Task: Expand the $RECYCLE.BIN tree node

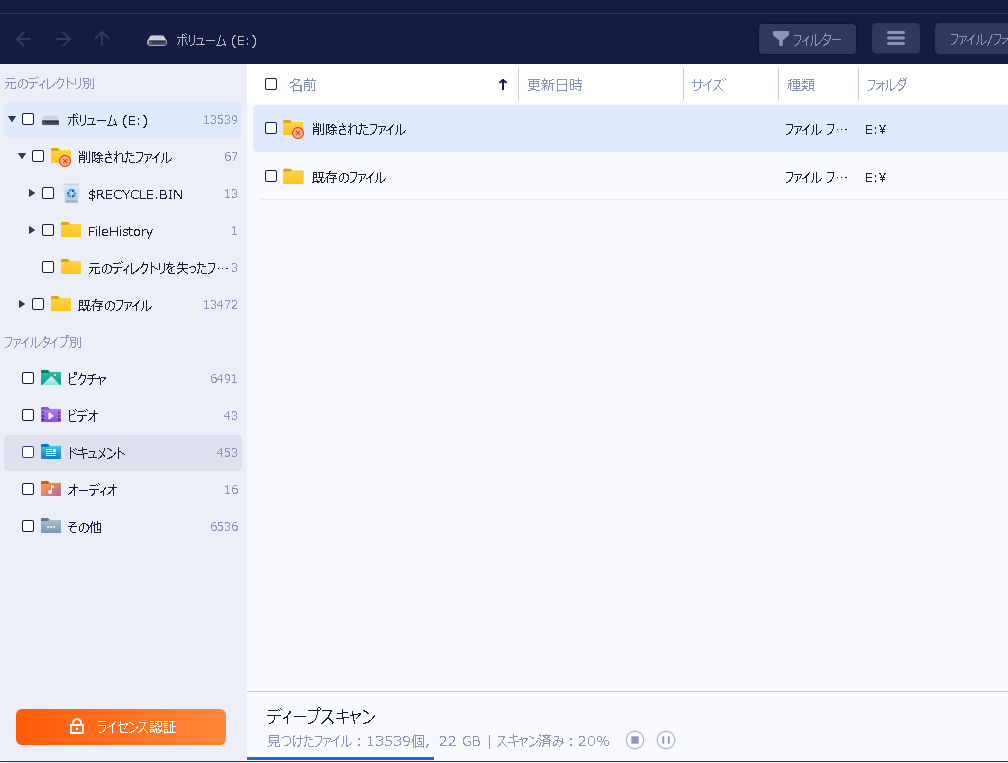Action: [31, 193]
